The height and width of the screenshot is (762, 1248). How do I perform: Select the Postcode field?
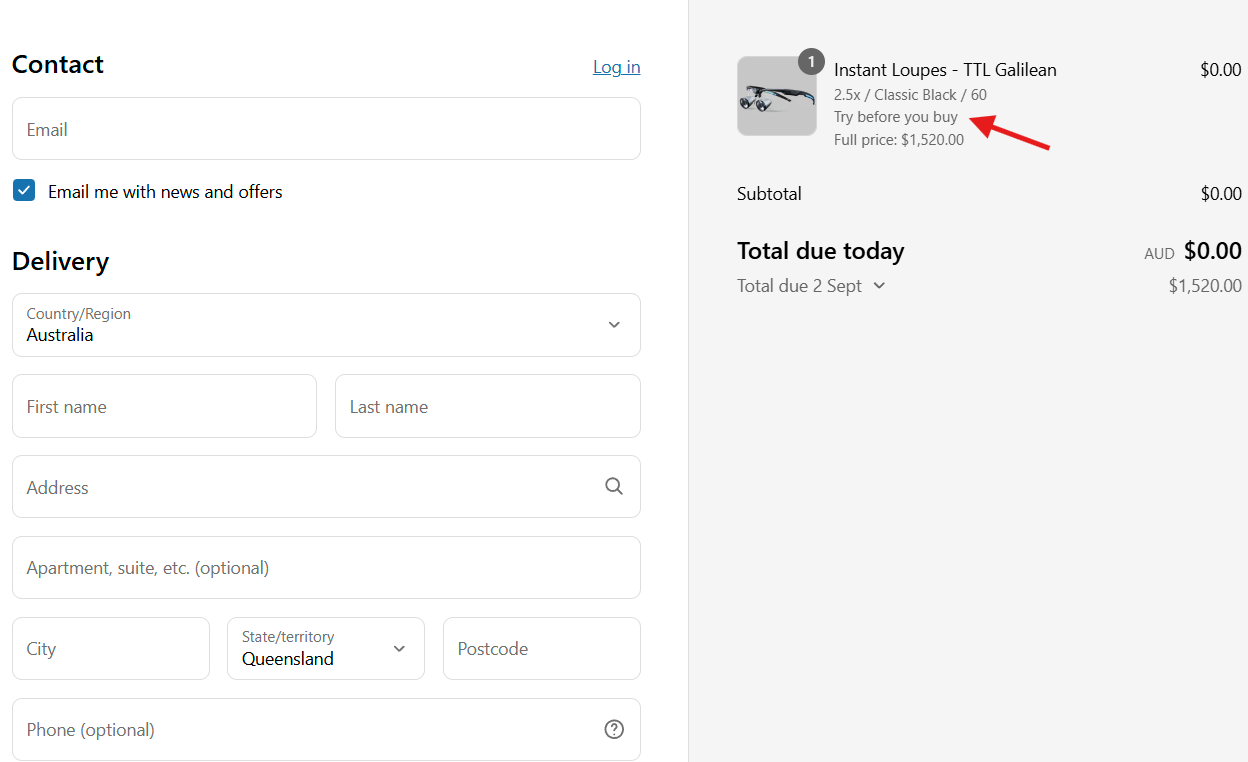coord(541,649)
